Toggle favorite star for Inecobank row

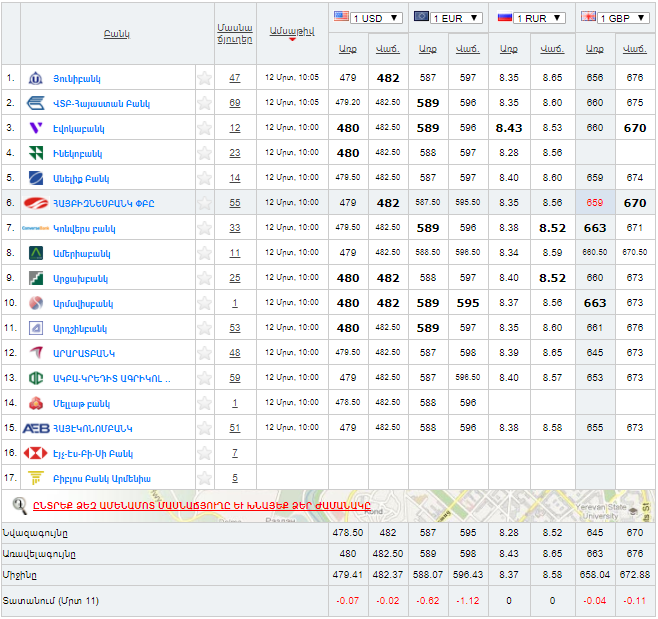204,153
